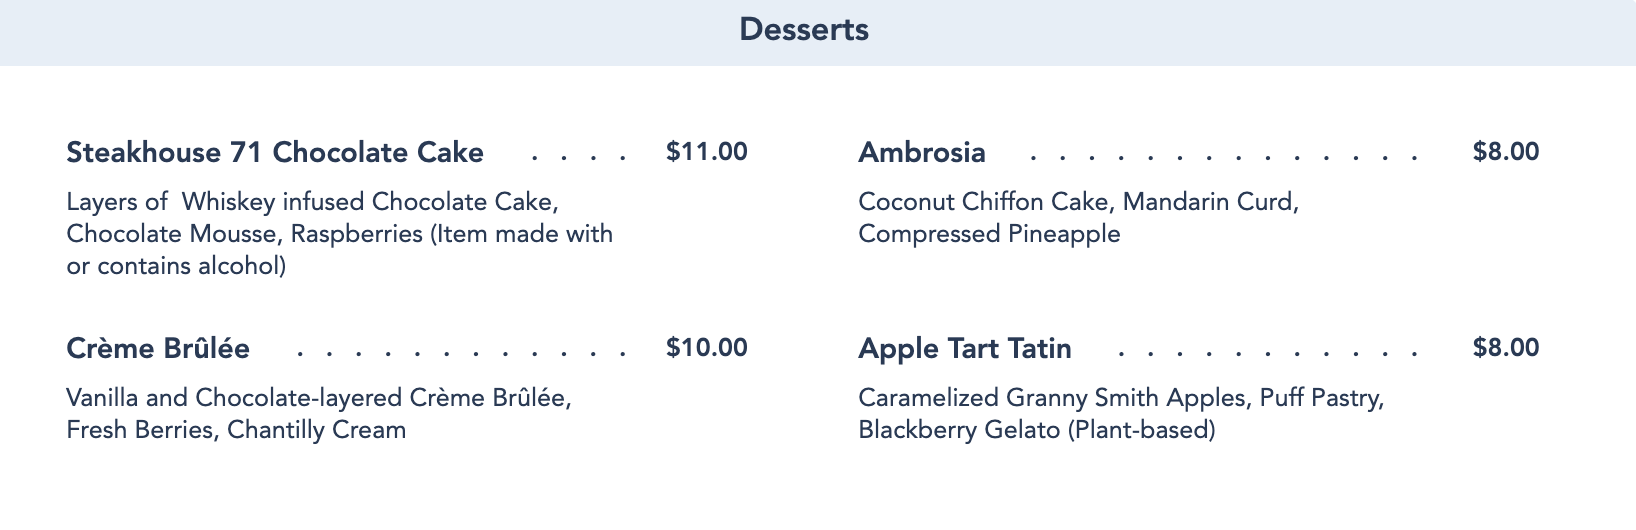
Task: Select the Ambrosia dessert title
Action: point(922,152)
